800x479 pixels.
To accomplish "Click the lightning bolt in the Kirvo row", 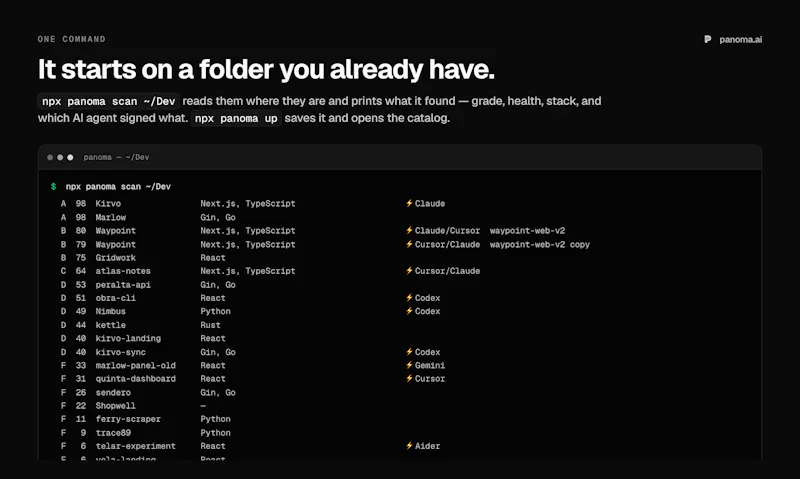I will coord(409,203).
